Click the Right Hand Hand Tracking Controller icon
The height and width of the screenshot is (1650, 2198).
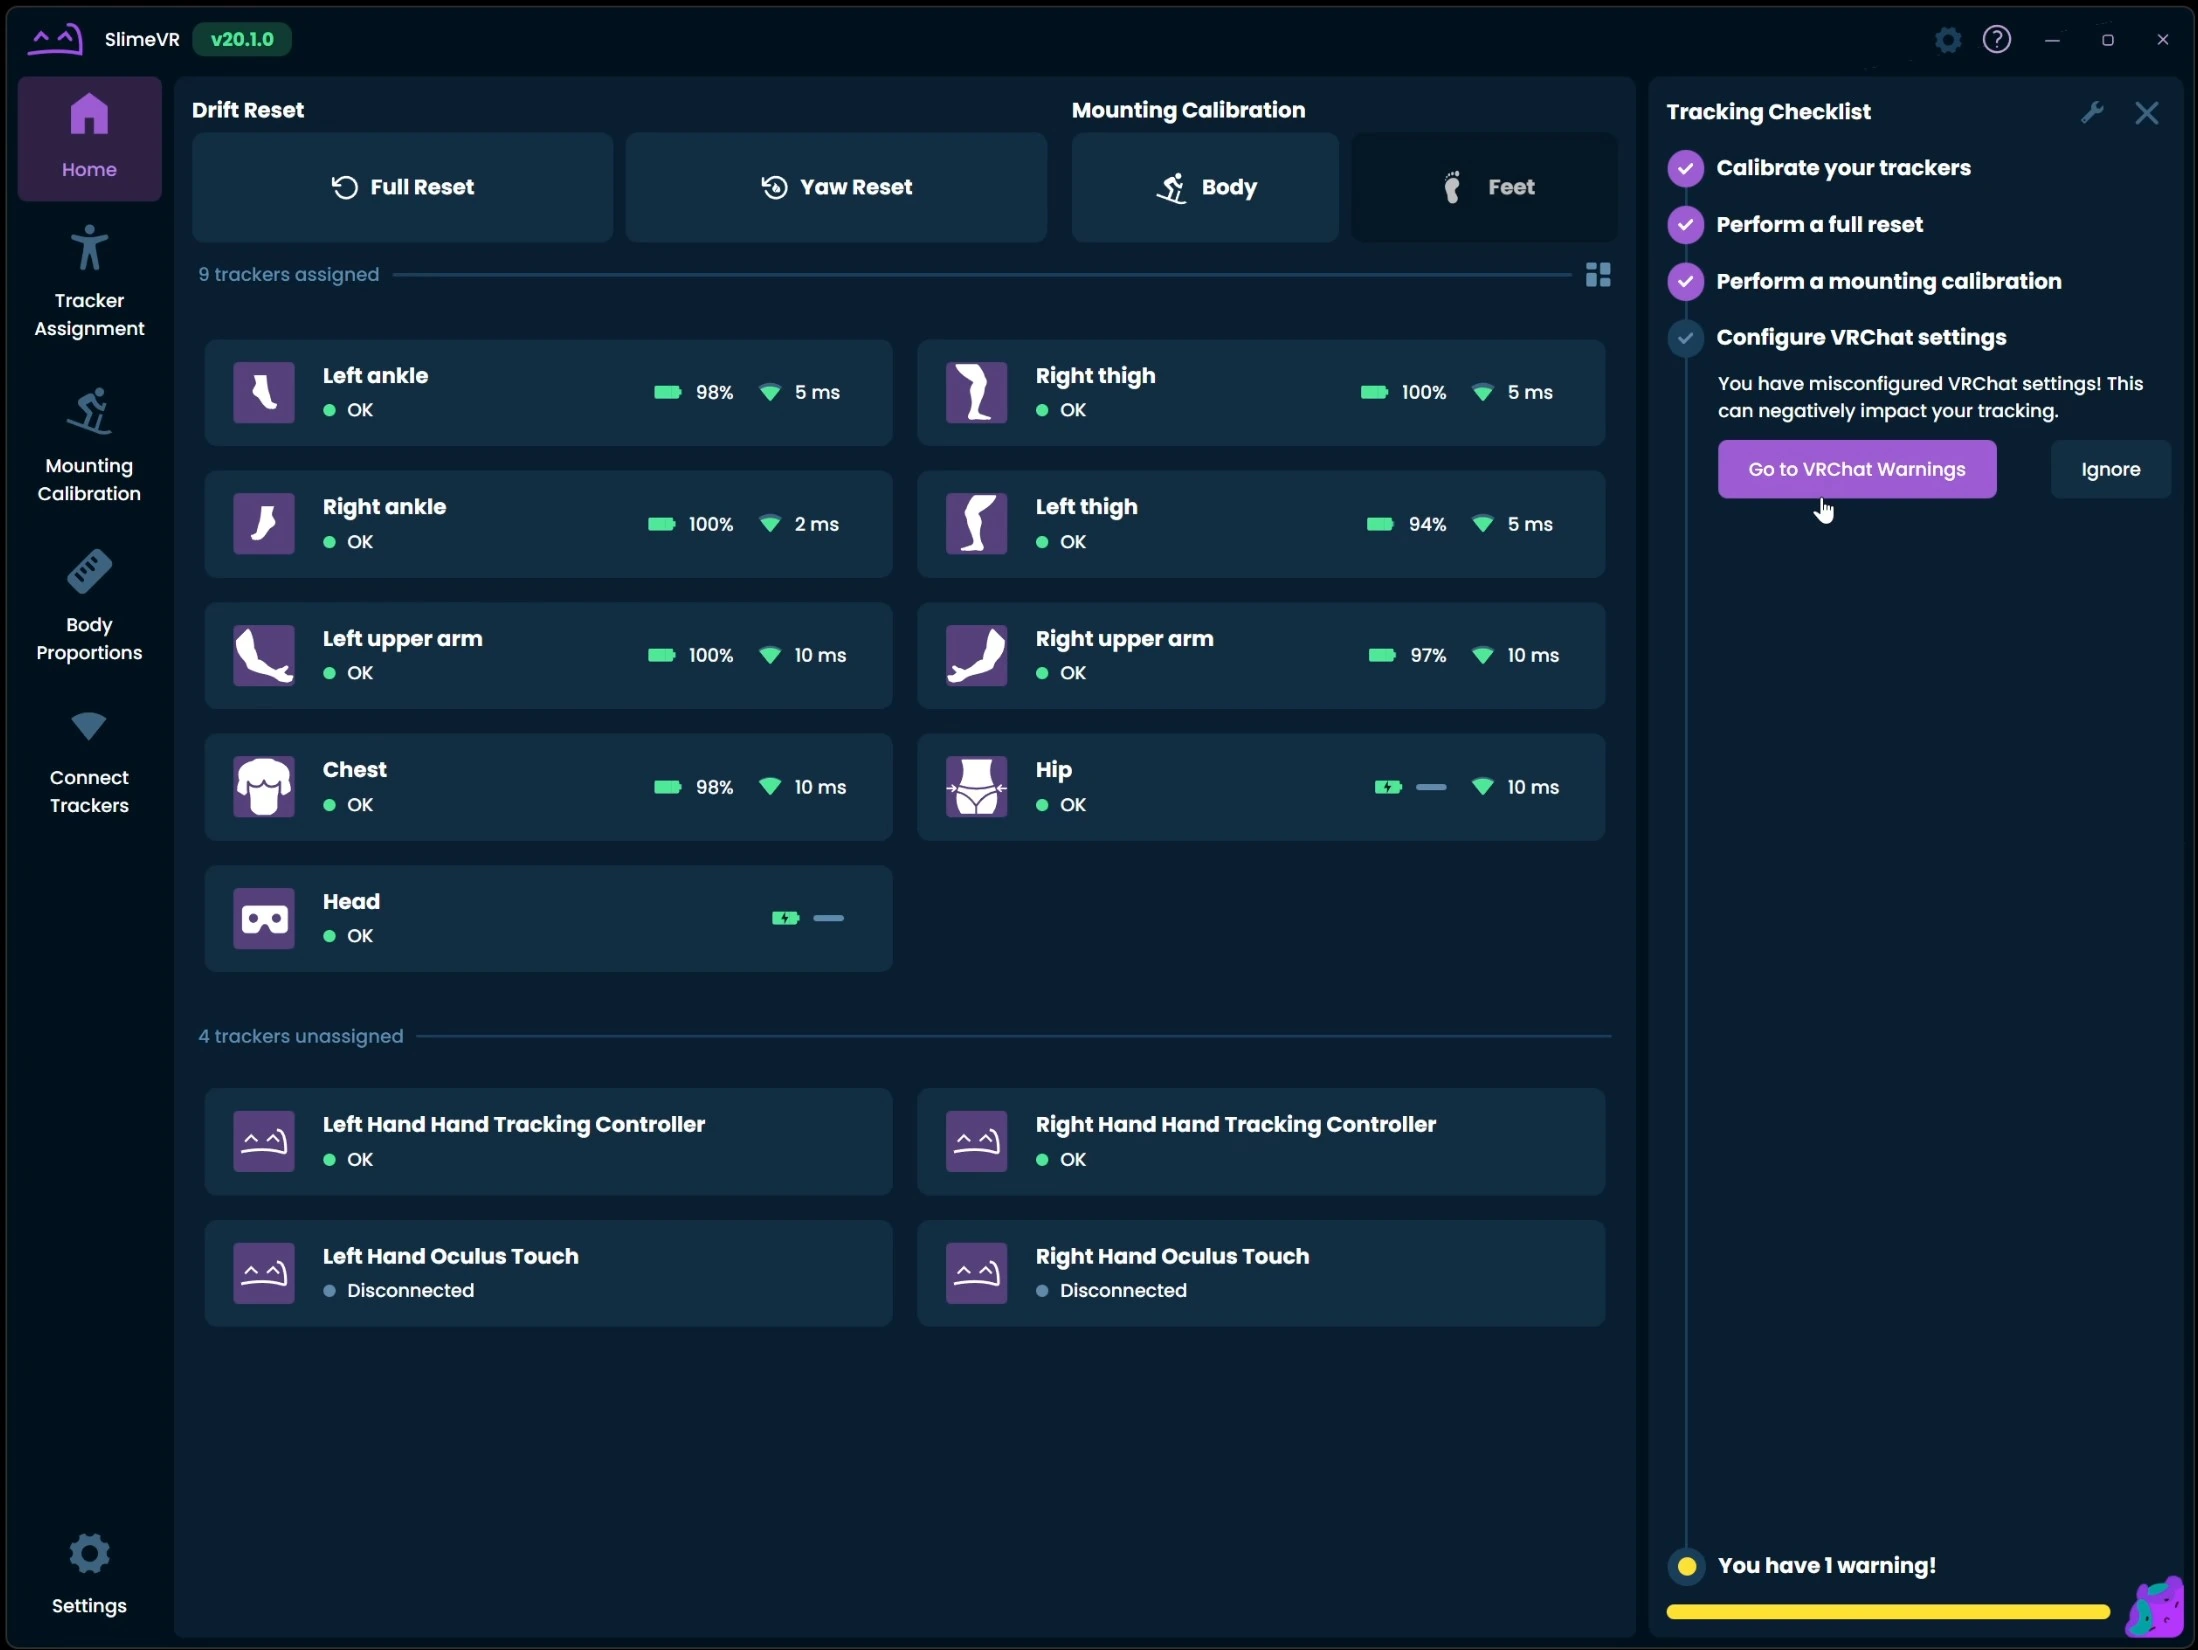pos(977,1141)
